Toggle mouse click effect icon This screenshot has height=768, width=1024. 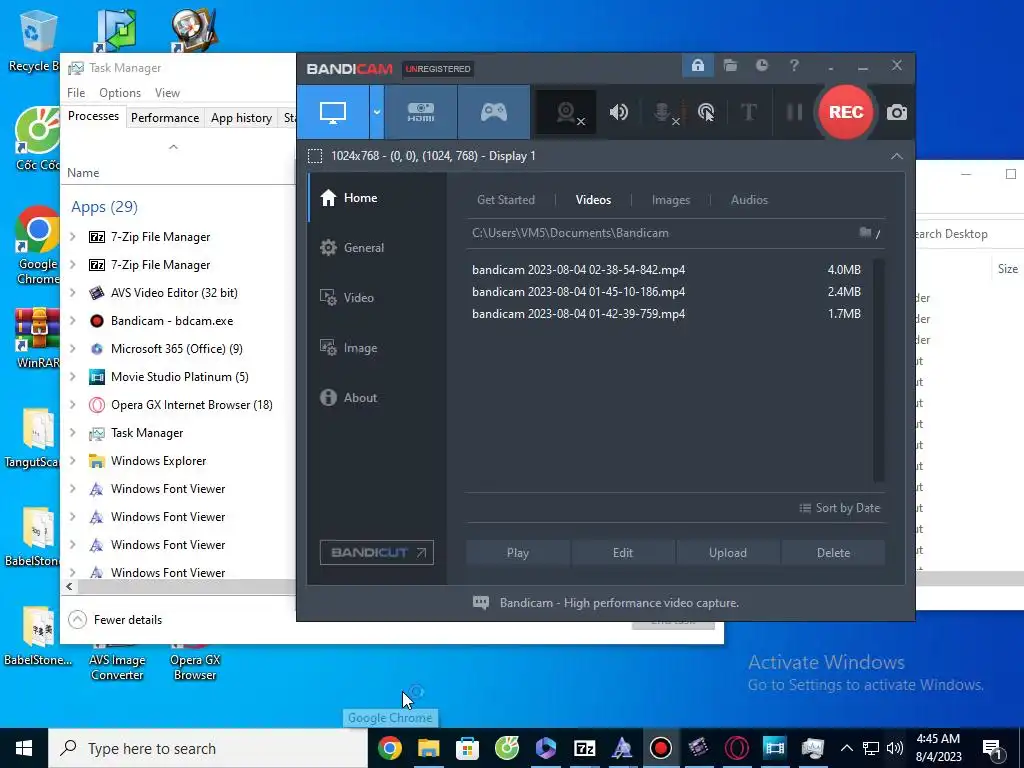click(706, 112)
